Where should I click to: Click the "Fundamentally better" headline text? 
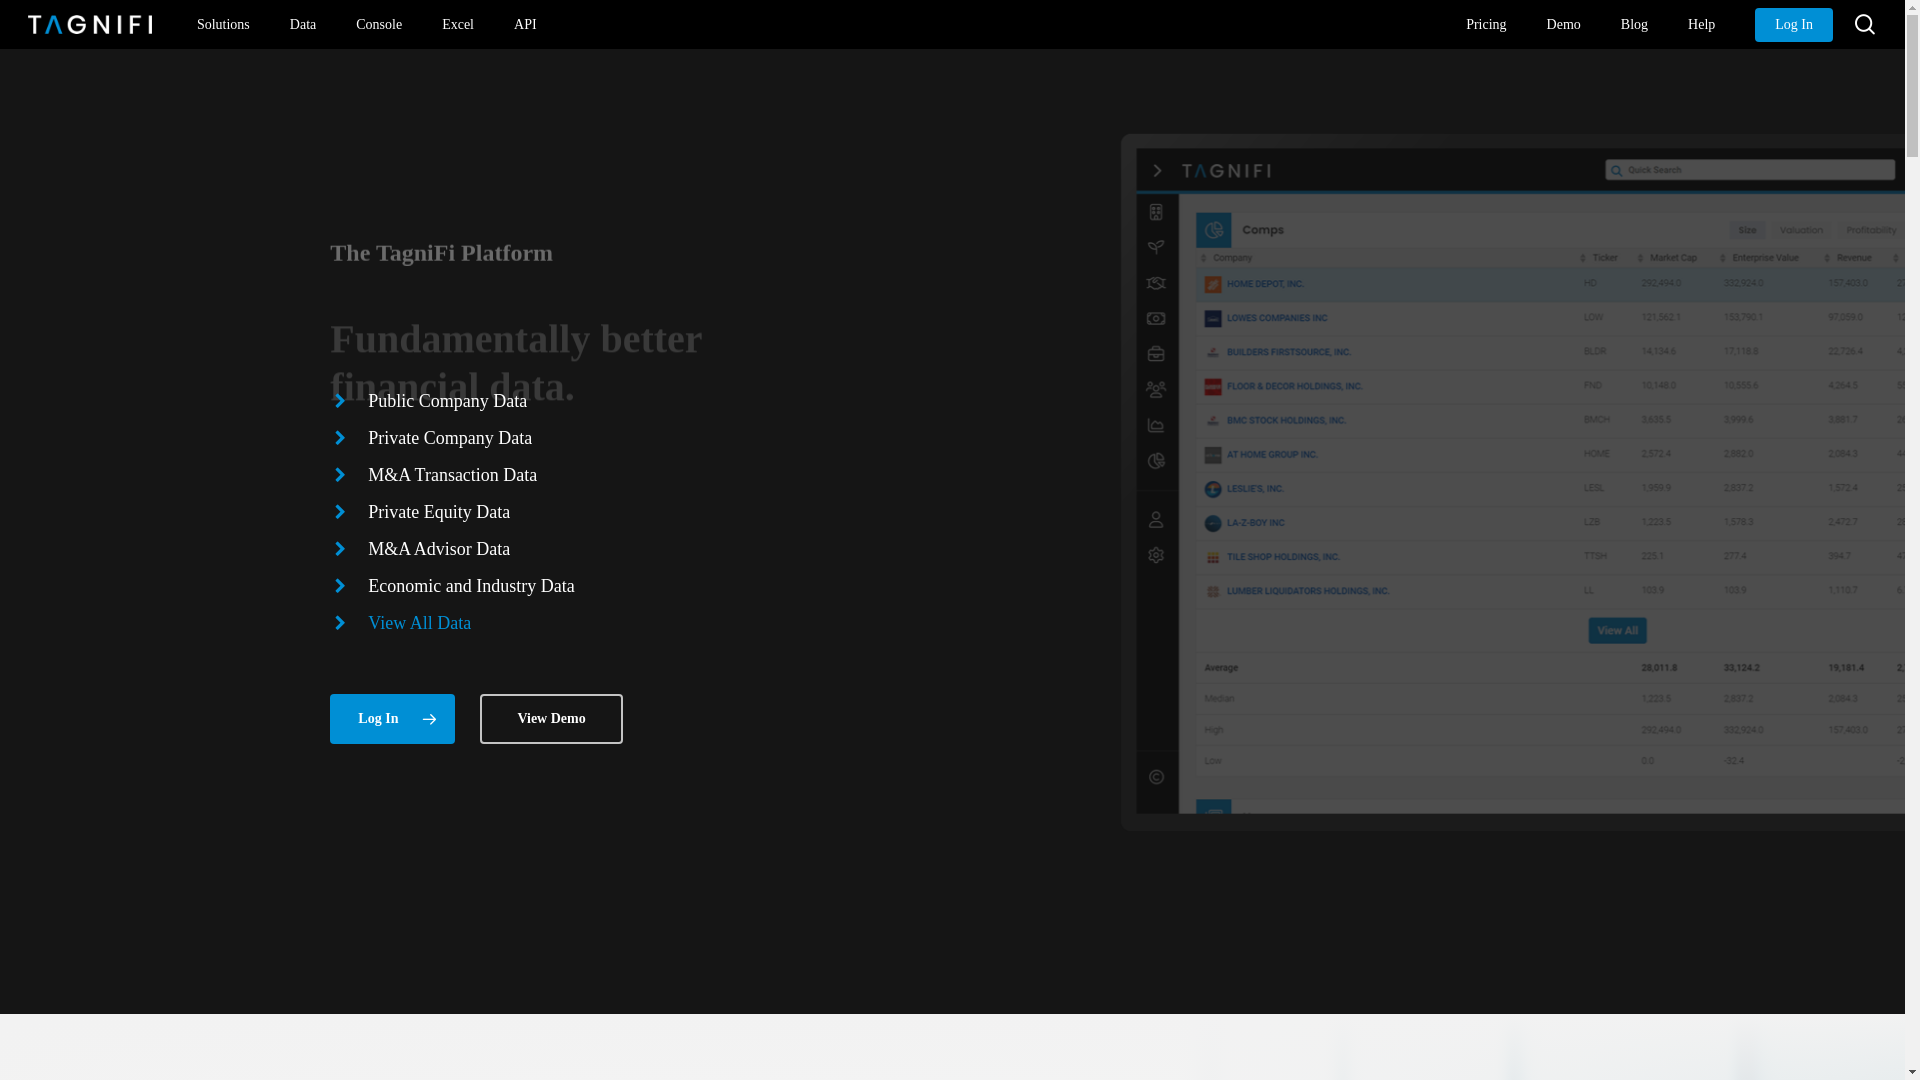516,339
